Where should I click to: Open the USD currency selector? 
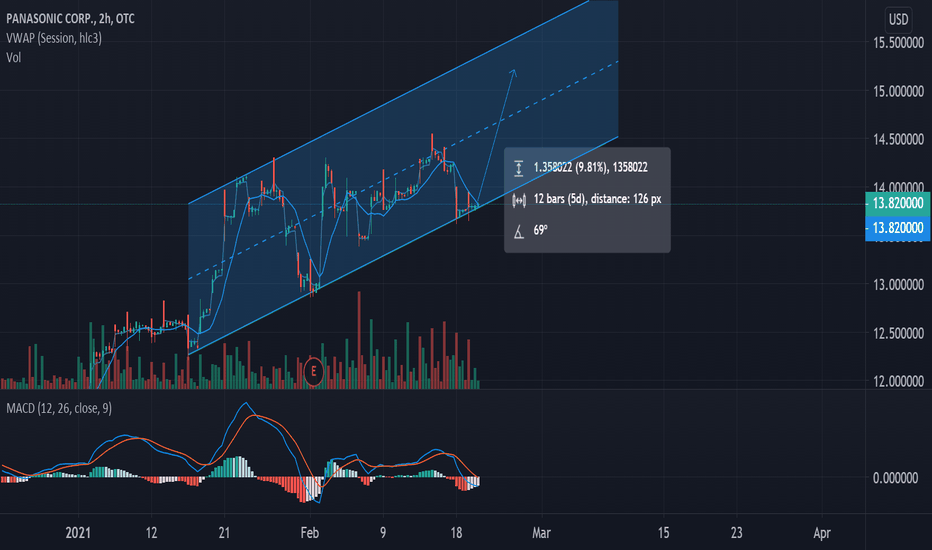pyautogui.click(x=898, y=20)
